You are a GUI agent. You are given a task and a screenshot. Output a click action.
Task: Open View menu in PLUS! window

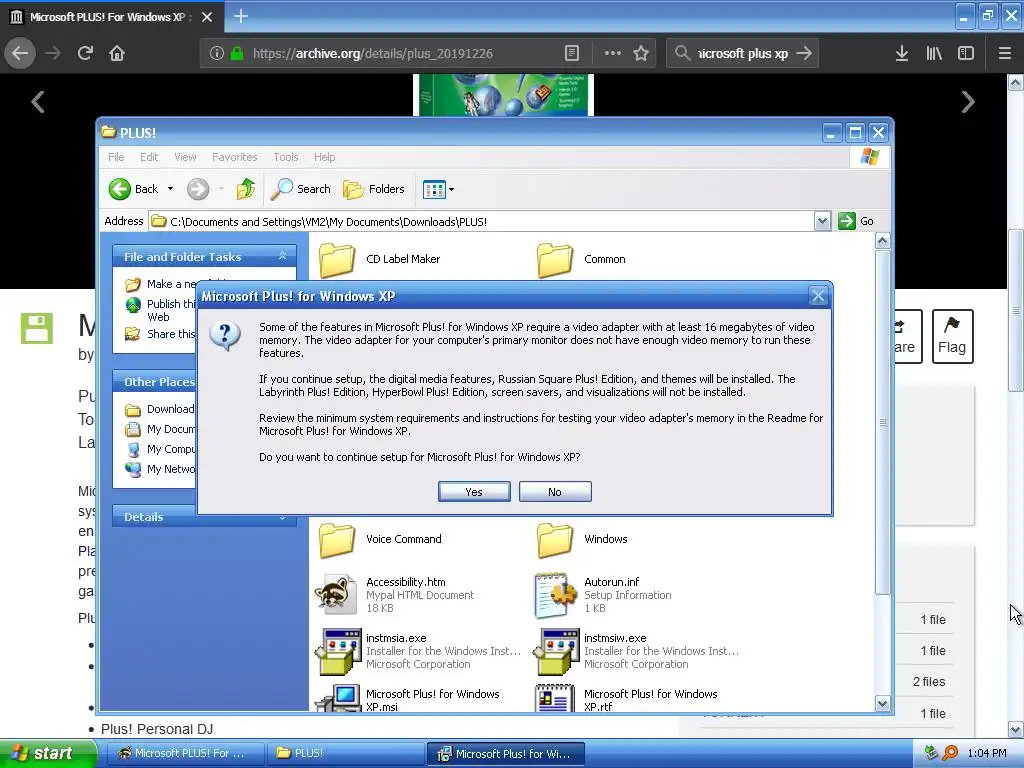(x=185, y=157)
